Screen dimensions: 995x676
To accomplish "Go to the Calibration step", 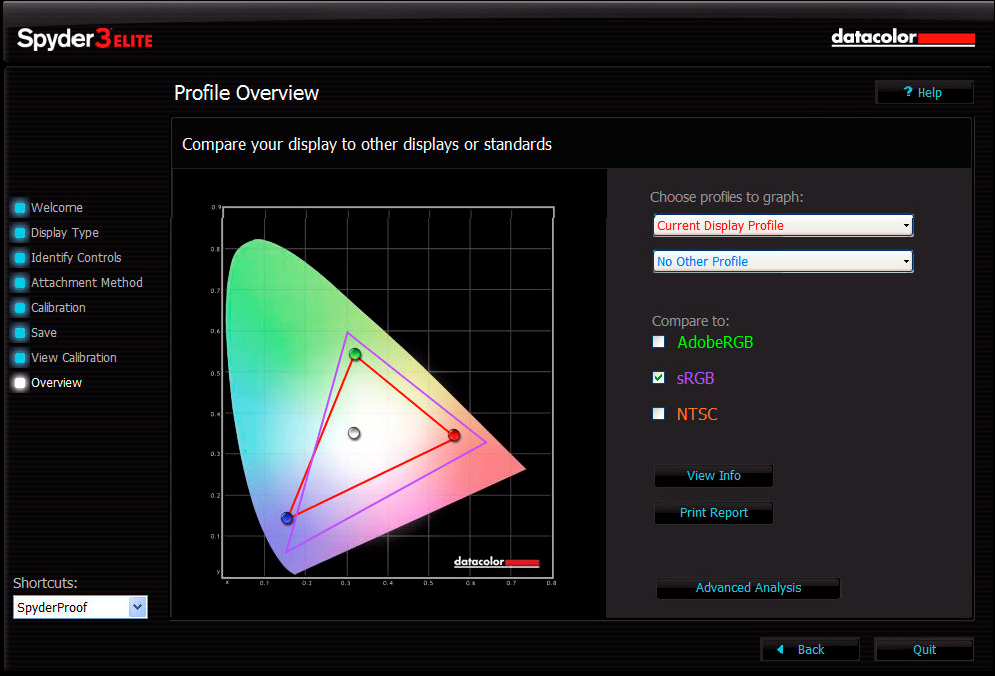I will [x=58, y=308].
